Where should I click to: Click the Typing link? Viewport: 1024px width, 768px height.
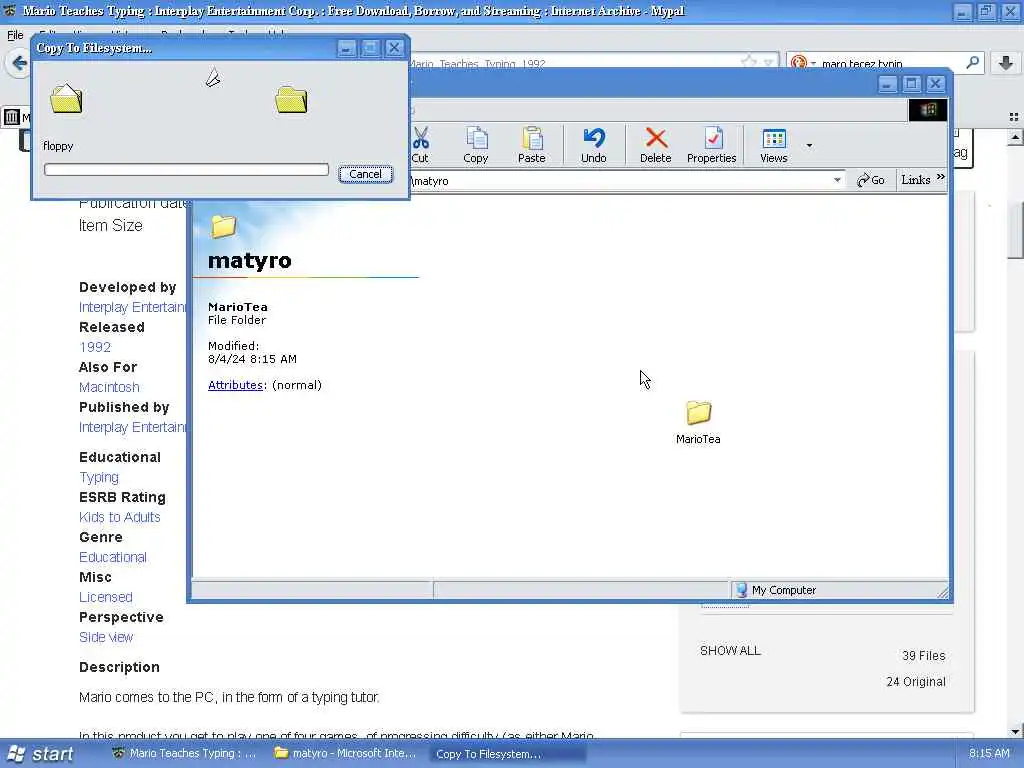click(x=99, y=477)
